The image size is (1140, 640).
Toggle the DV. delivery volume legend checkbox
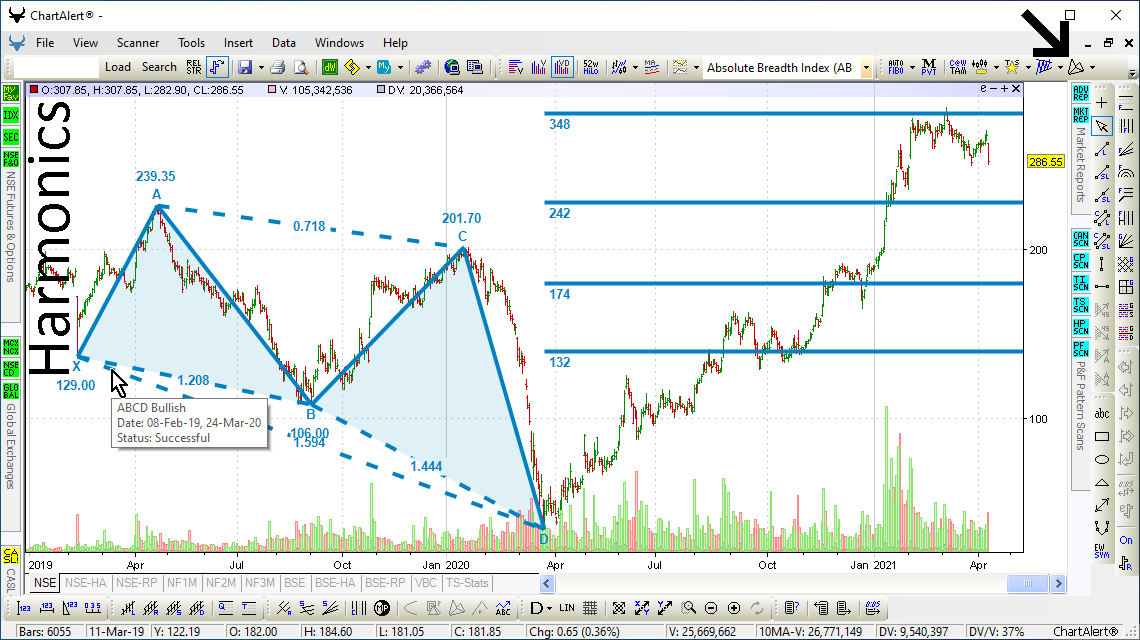pyautogui.click(x=381, y=89)
